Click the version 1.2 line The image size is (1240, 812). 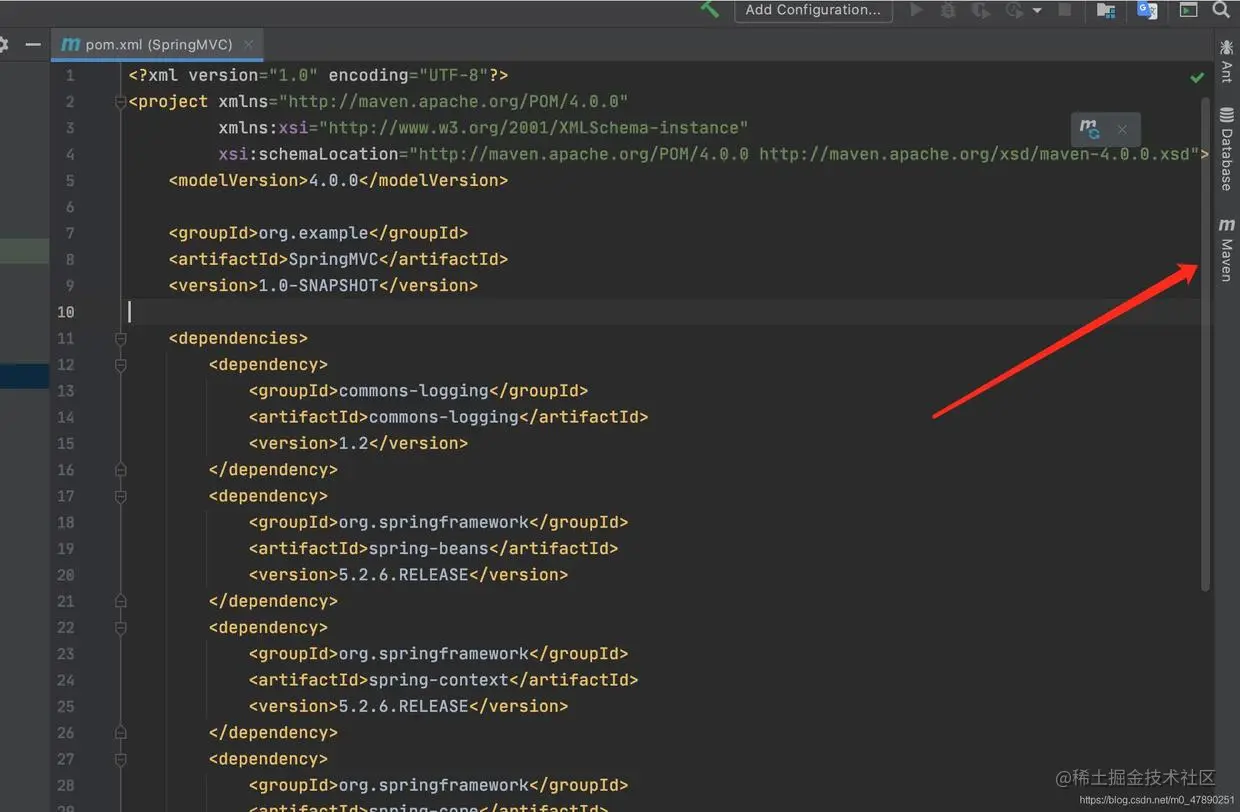click(x=358, y=443)
